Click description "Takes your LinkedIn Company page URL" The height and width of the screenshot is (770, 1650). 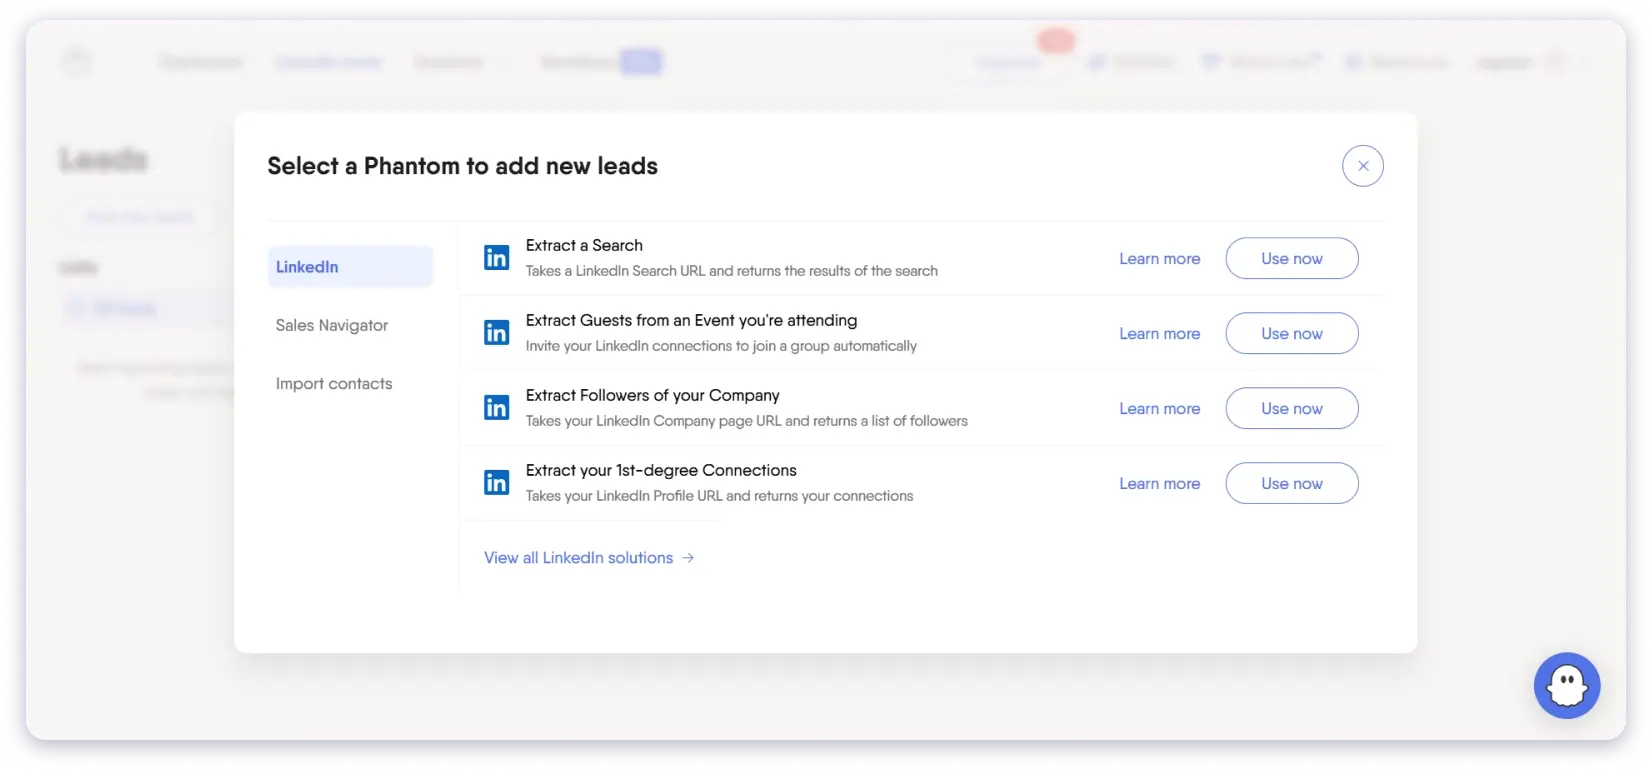[747, 421]
